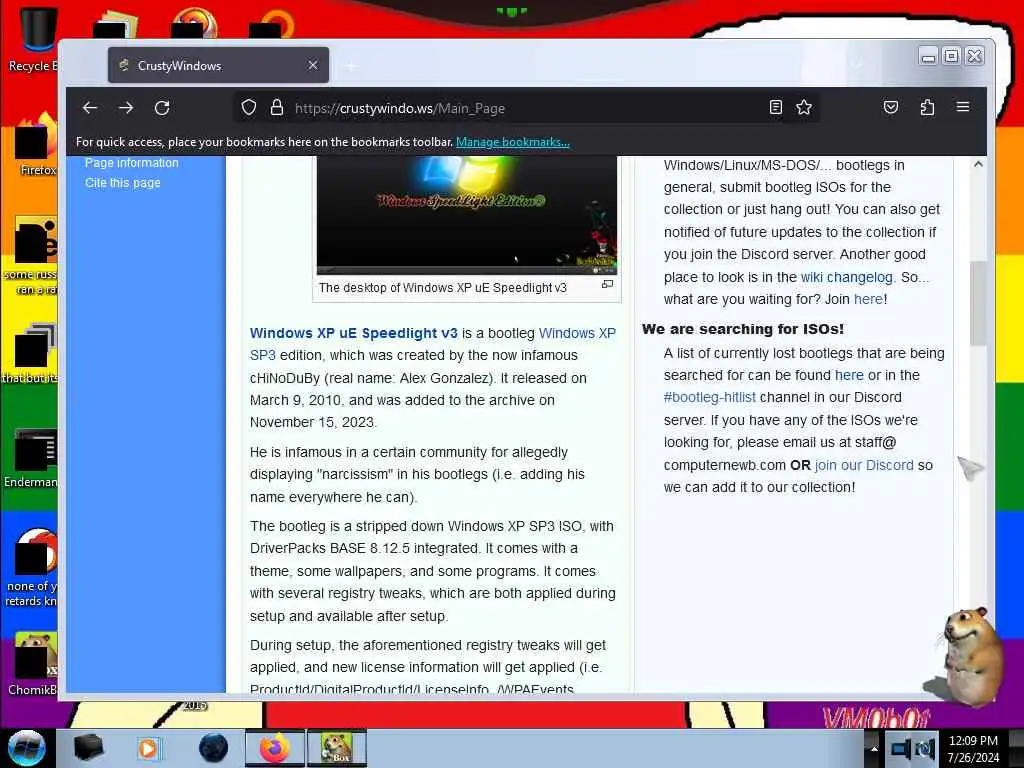Viewport: 1024px width, 768px height.
Task: Close the CrustyWindows tab
Action: (x=313, y=65)
